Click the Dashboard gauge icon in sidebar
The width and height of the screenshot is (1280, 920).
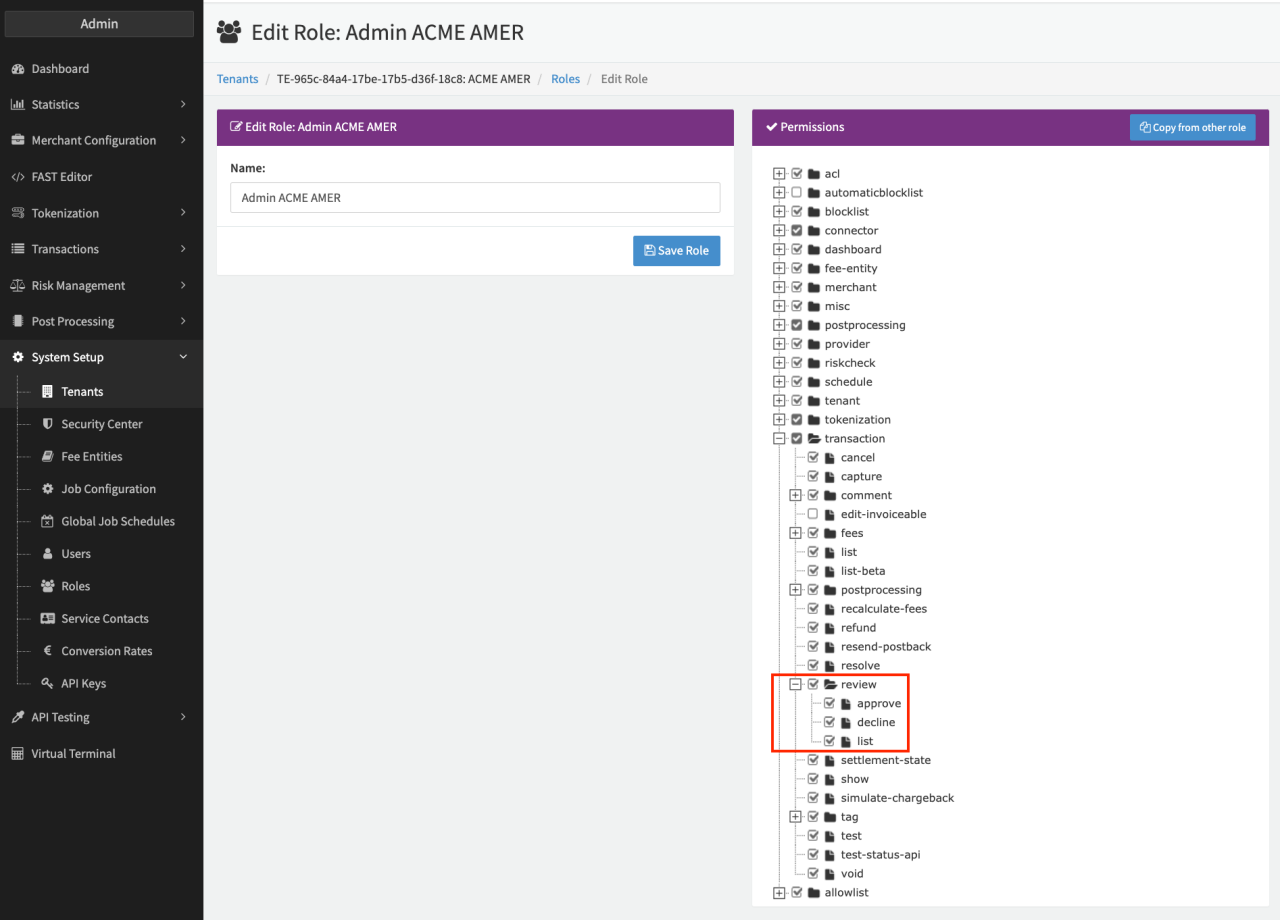click(17, 69)
